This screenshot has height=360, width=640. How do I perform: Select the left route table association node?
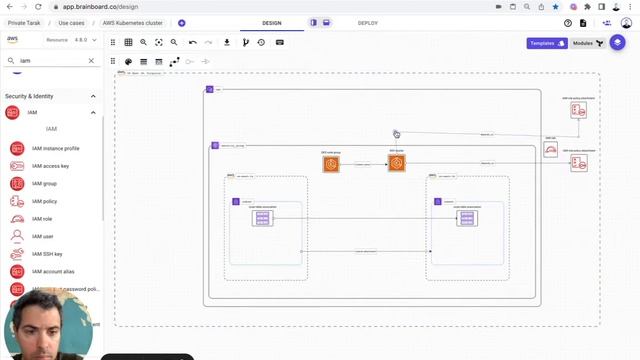[262, 218]
